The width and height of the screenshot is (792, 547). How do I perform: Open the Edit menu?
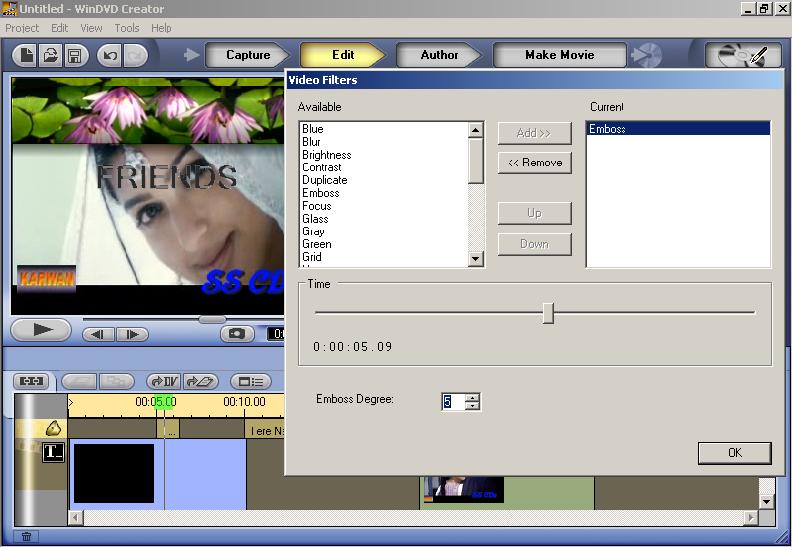pos(60,28)
